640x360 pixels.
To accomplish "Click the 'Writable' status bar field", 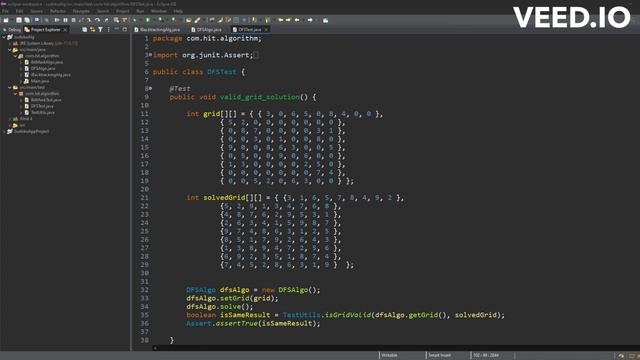I will 389,356.
